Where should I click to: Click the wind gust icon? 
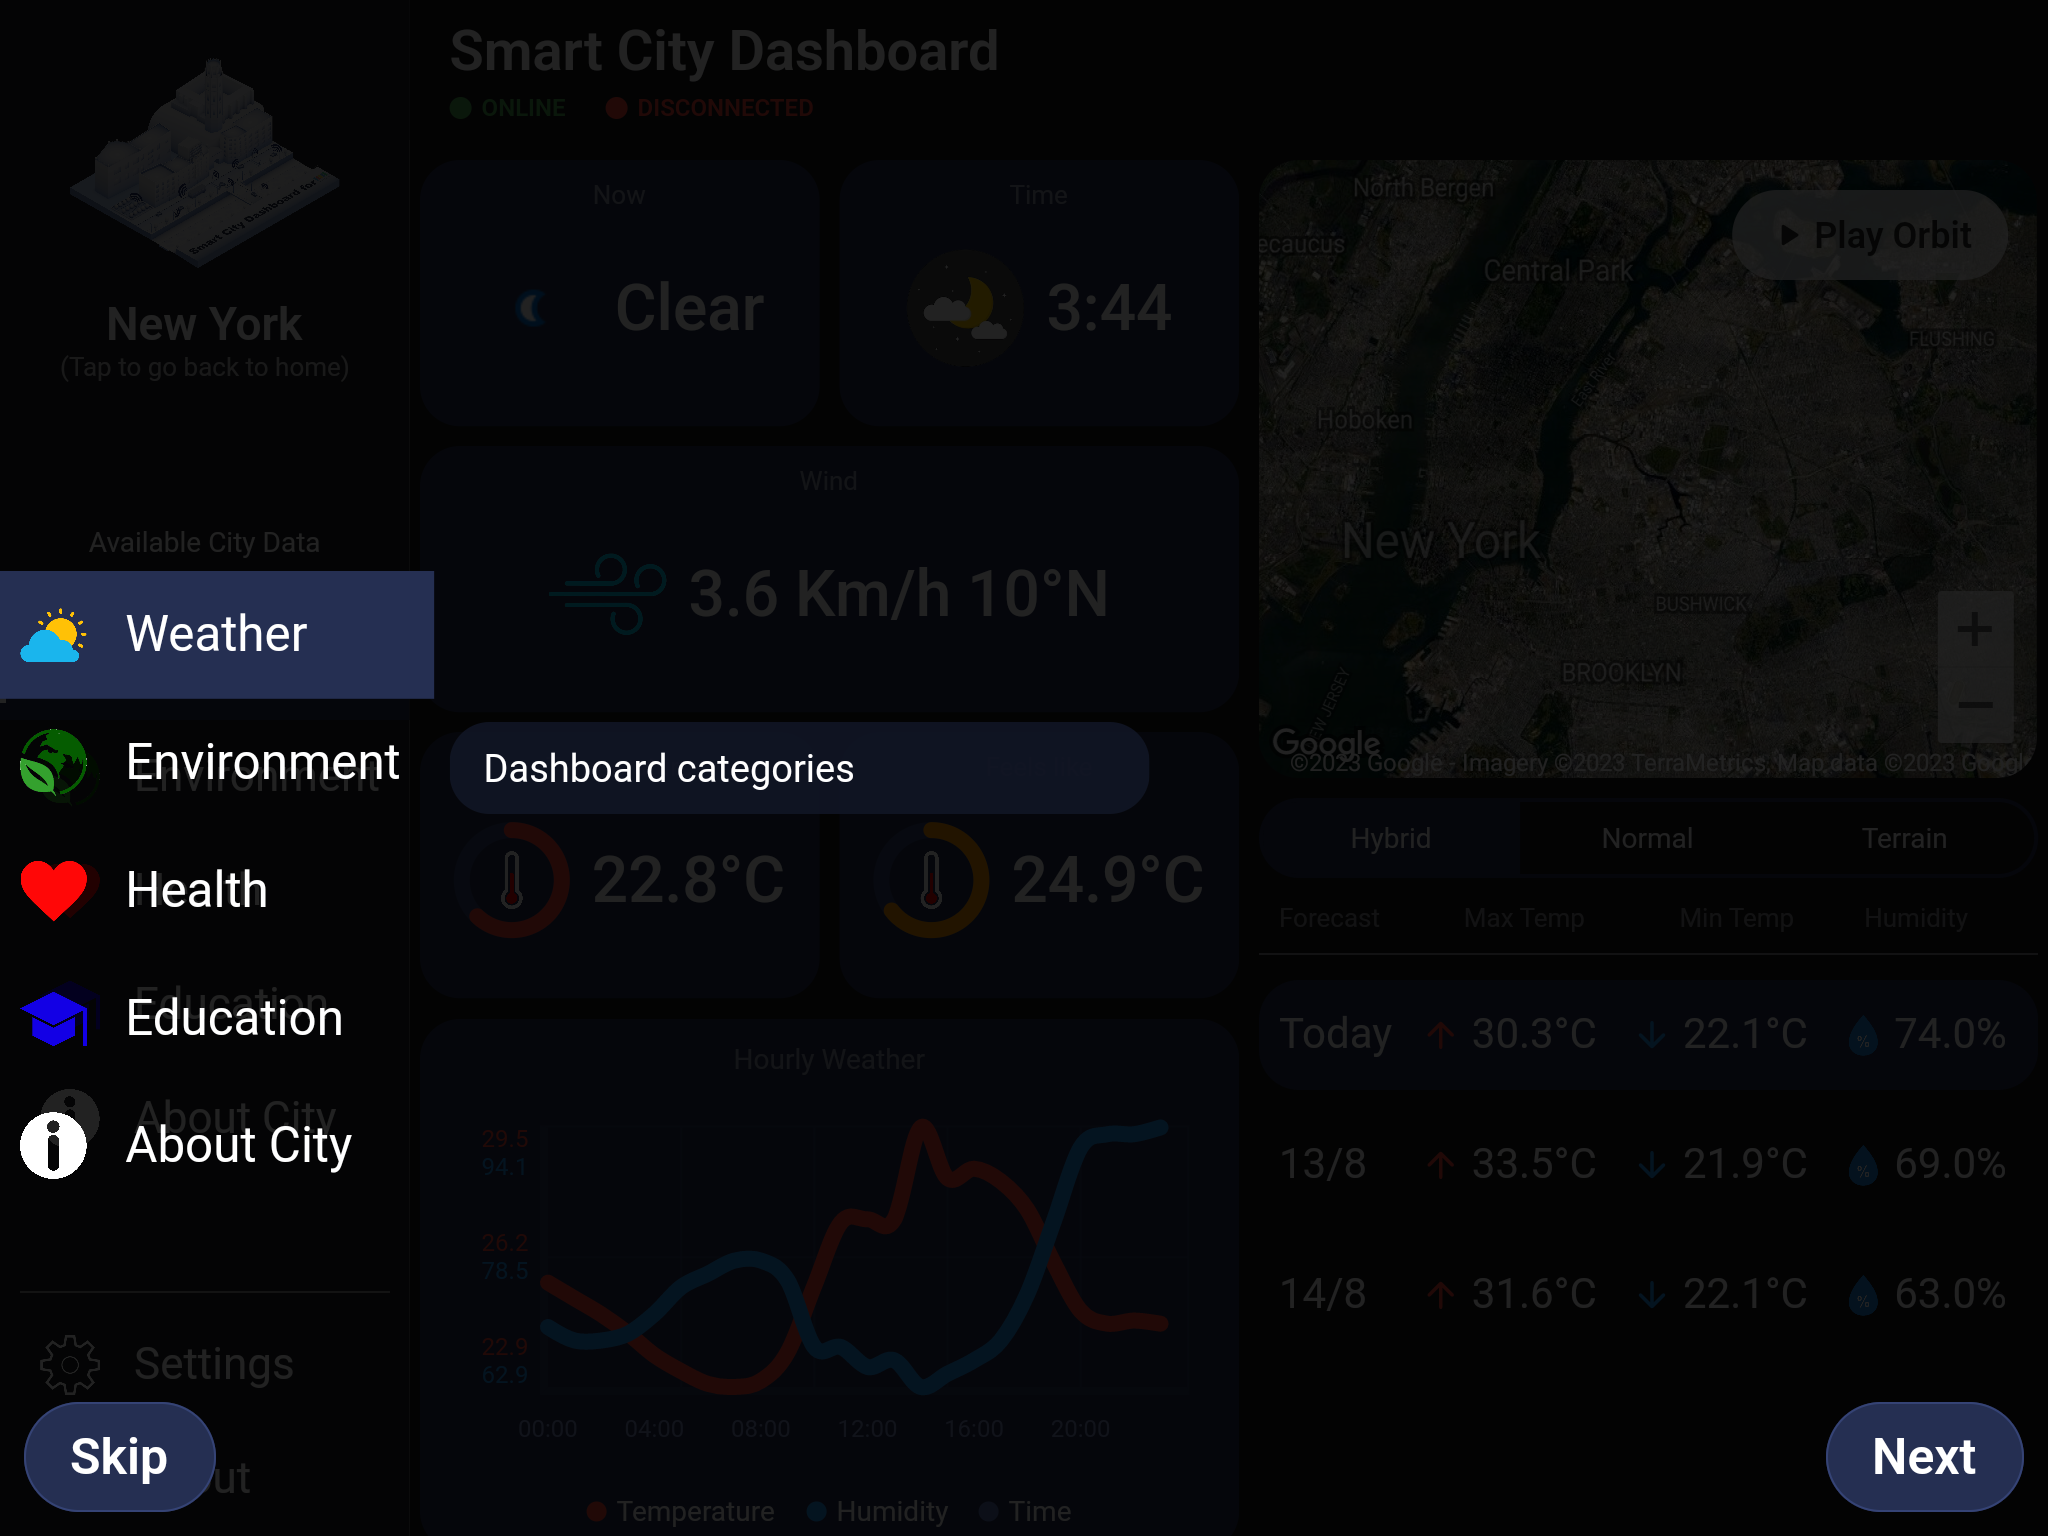point(608,594)
